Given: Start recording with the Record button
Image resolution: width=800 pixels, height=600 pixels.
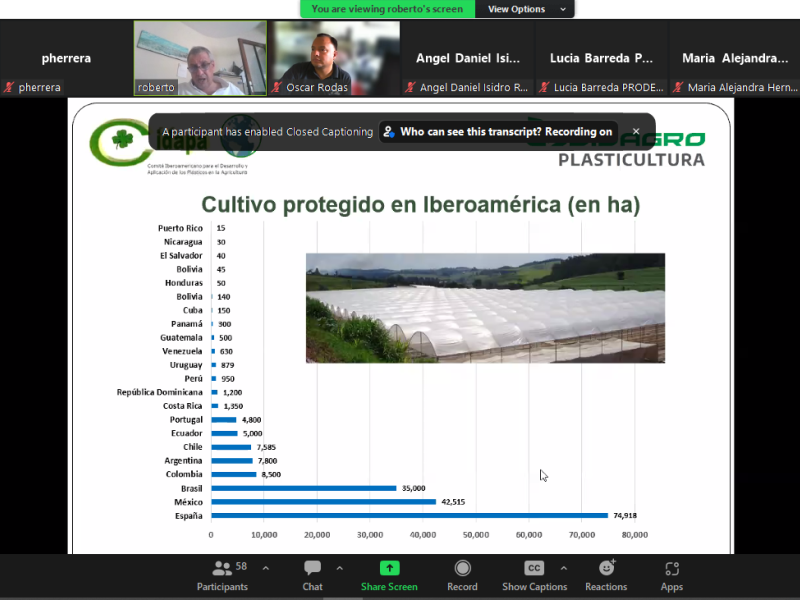Looking at the screenshot, I should coord(462,574).
